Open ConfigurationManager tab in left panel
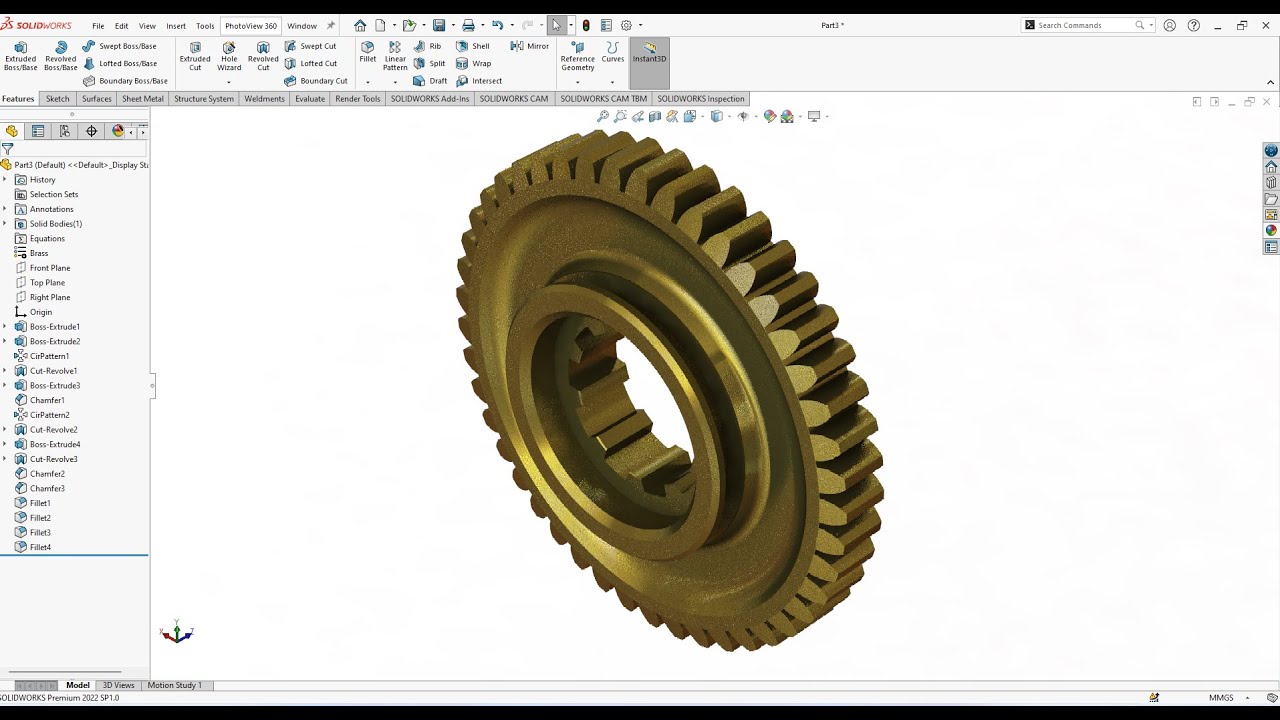 65,131
